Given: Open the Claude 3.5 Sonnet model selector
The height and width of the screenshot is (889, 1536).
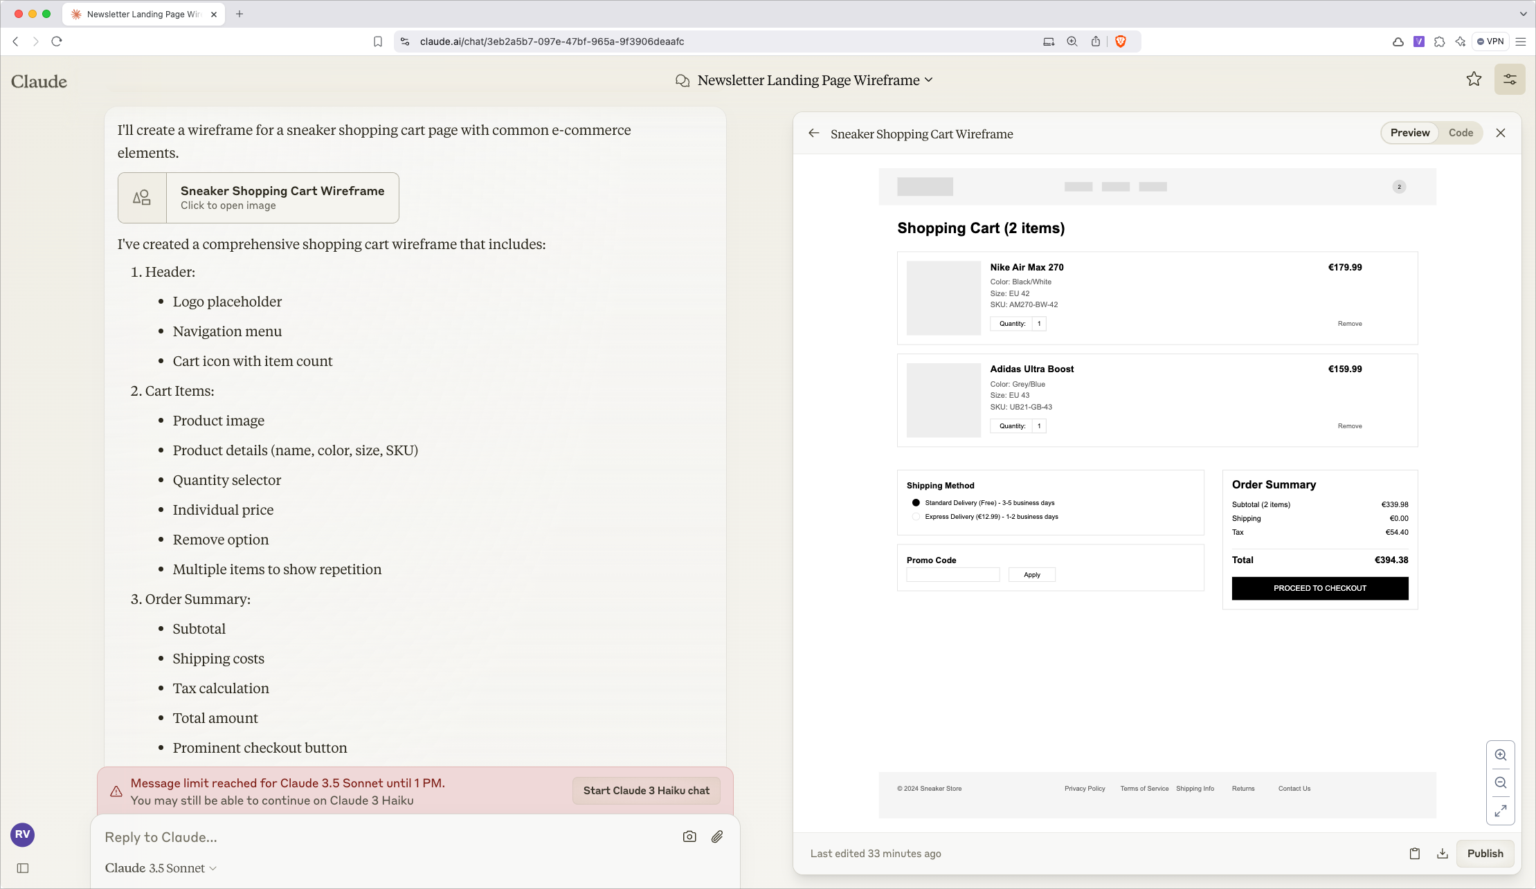Looking at the screenshot, I should point(160,867).
